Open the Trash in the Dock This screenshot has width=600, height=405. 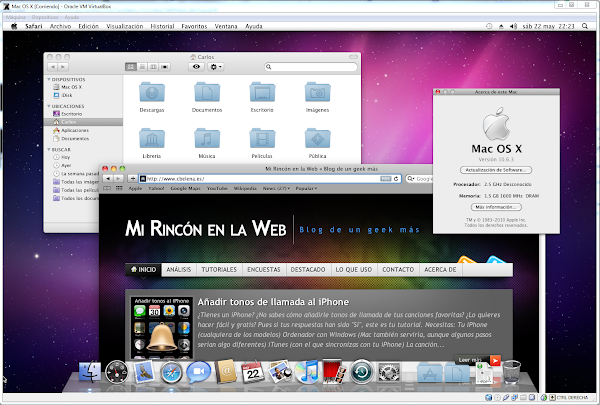[510, 373]
